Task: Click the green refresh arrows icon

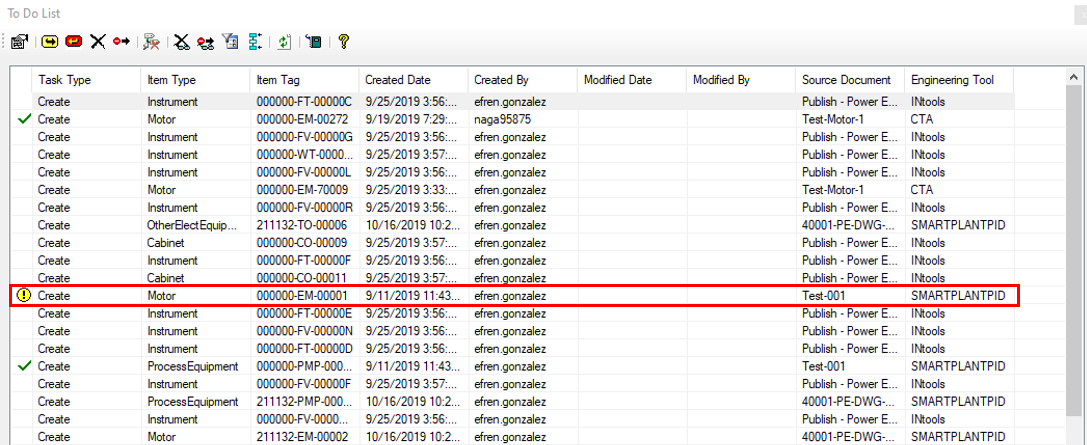Action: pyautogui.click(x=284, y=41)
